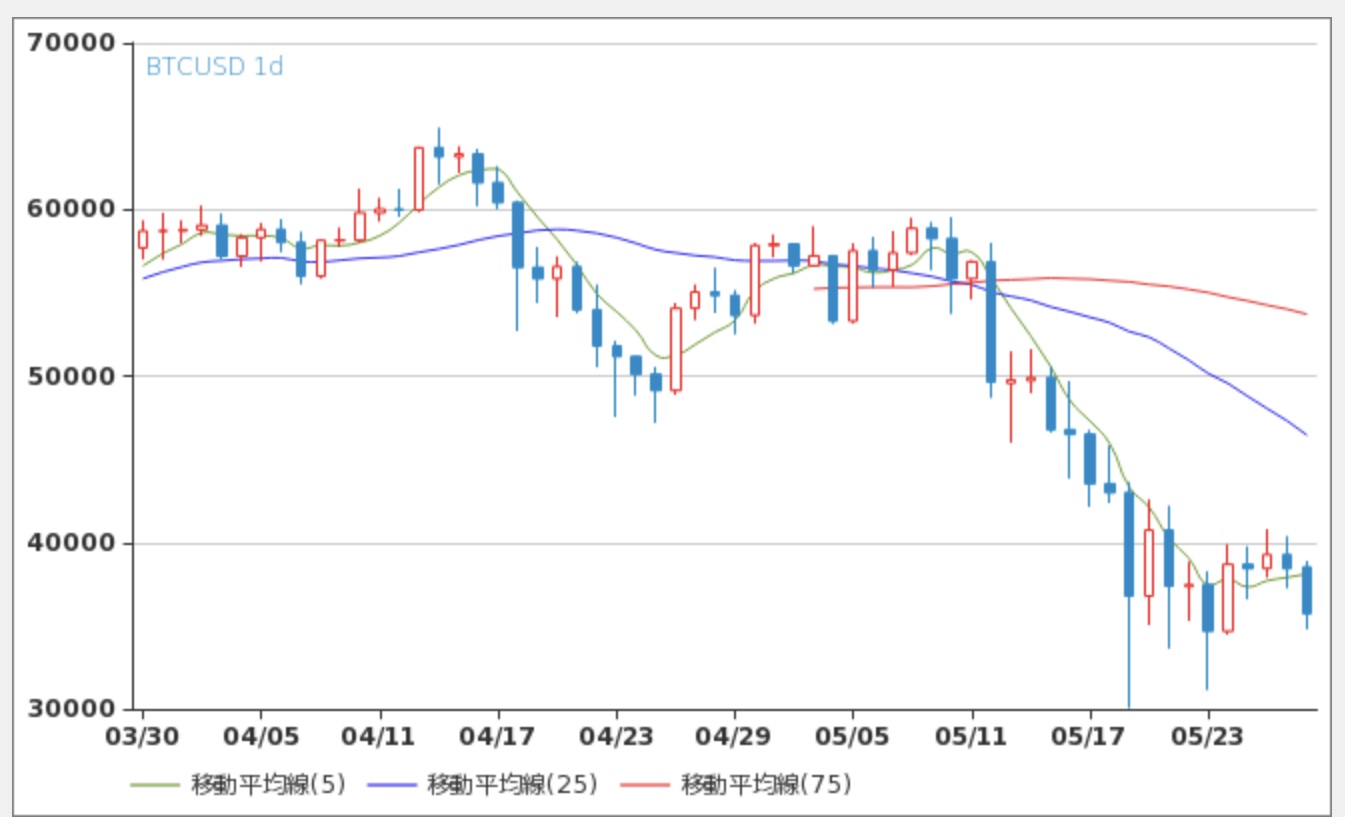Screen dimensions: 1345x817
Task: Toggle the 移動平均線(25) legend label
Action: pyautogui.click(x=512, y=784)
